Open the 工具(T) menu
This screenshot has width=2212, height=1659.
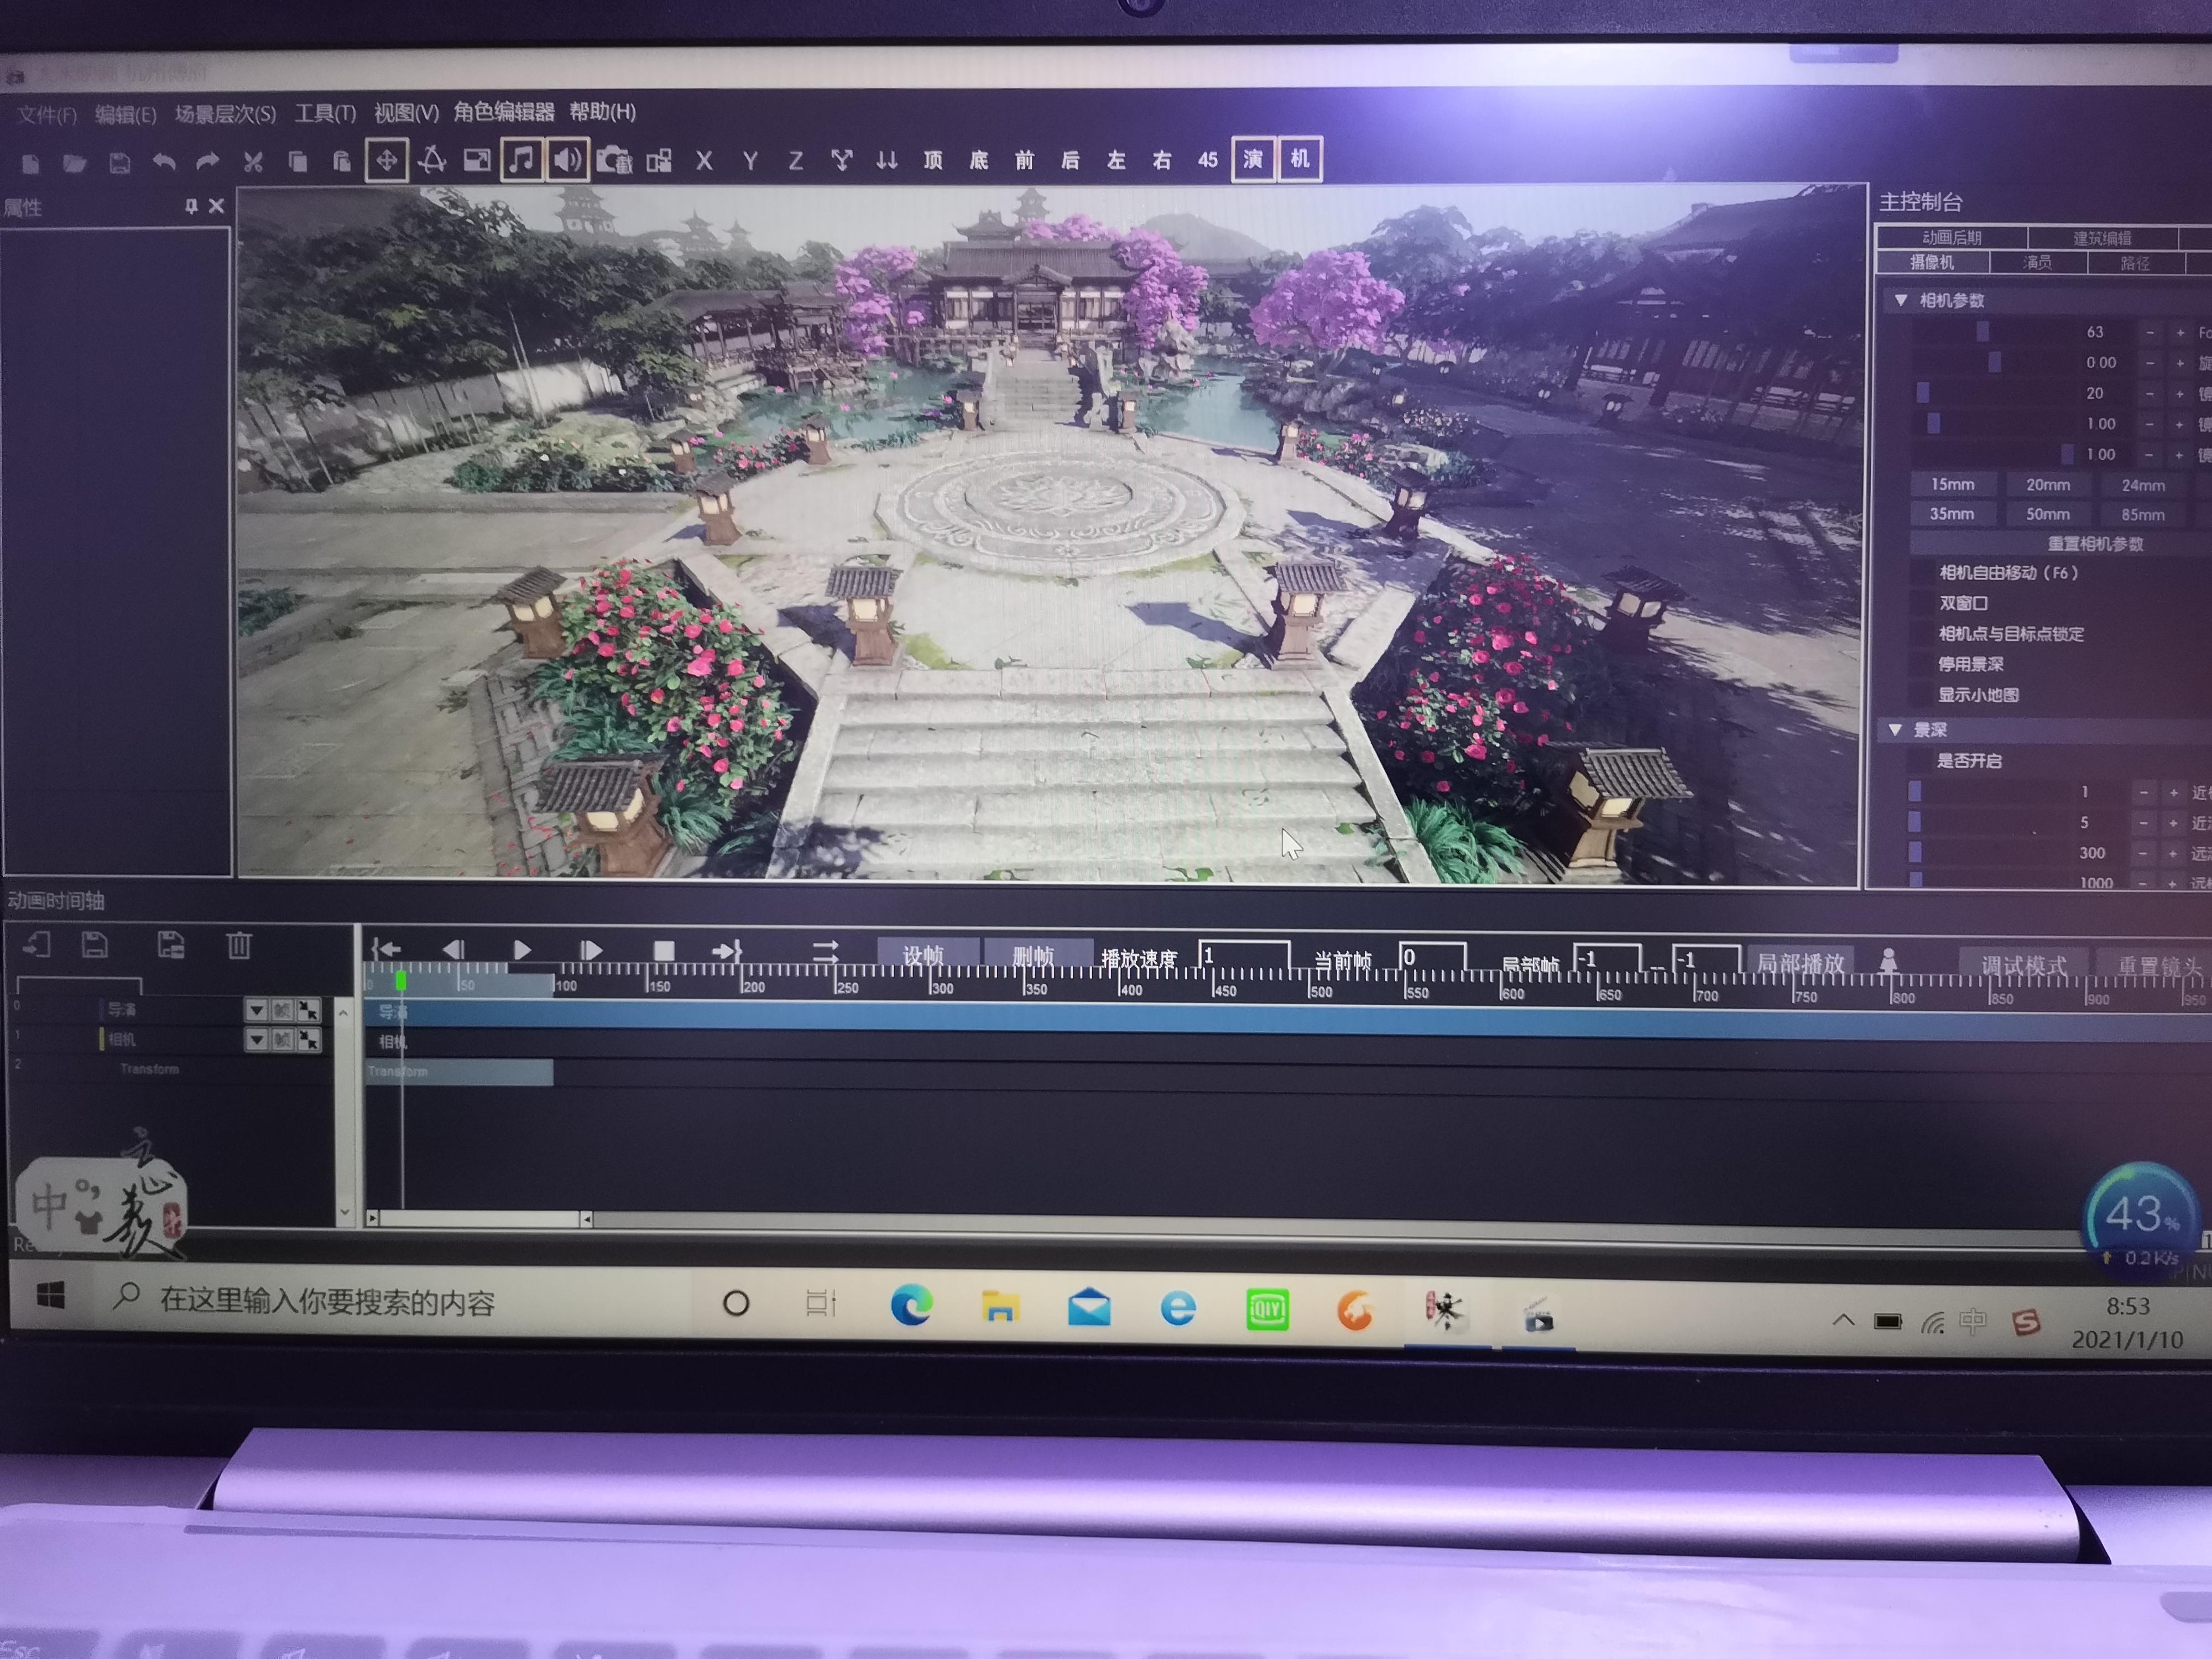click(x=325, y=113)
